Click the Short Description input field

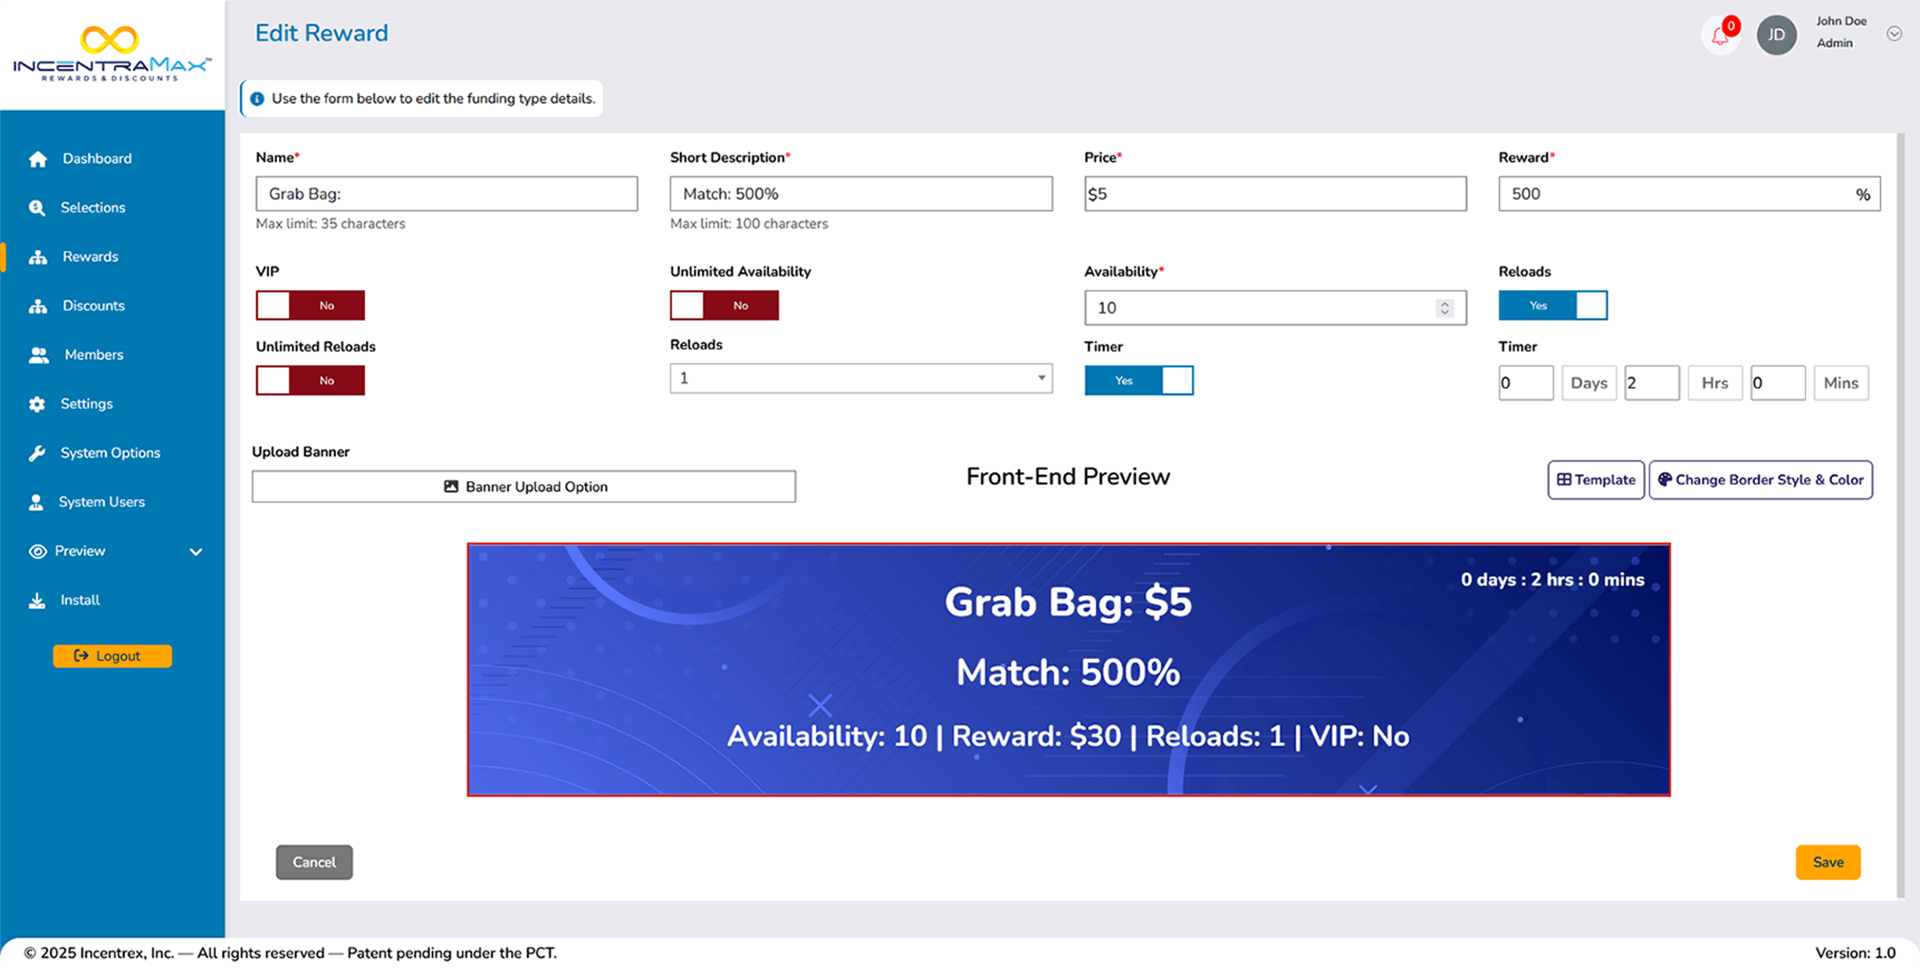click(x=860, y=194)
